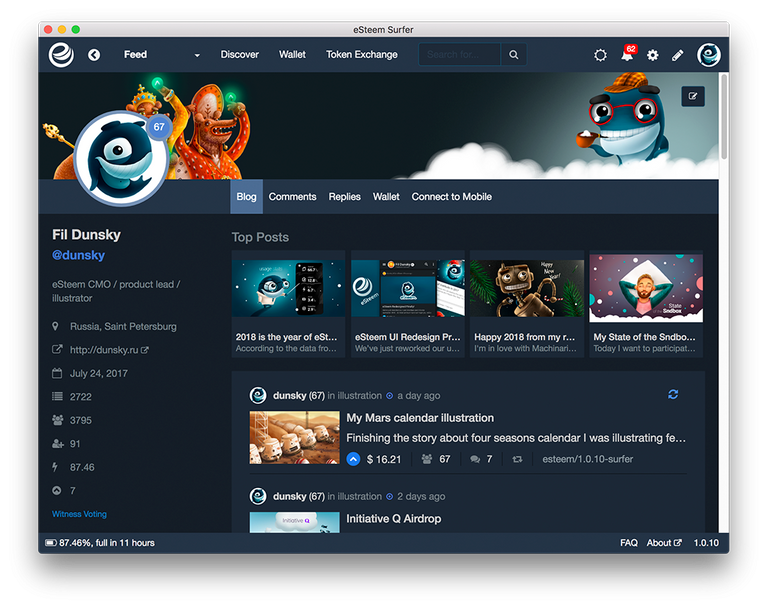Open the Token Exchange page
This screenshot has width=768, height=609.
click(x=362, y=55)
